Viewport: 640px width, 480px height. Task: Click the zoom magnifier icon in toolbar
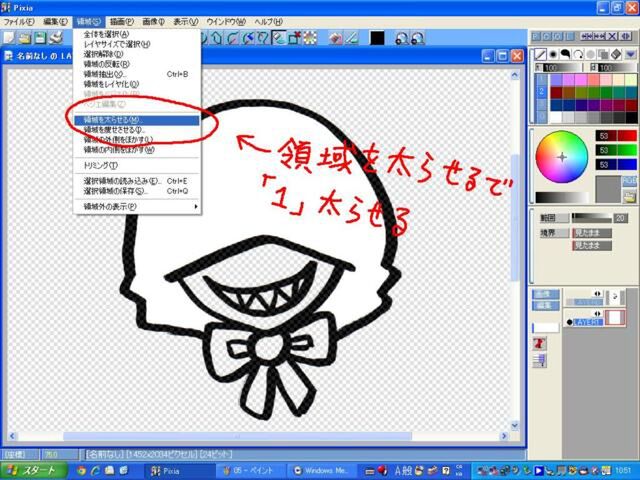(401, 38)
